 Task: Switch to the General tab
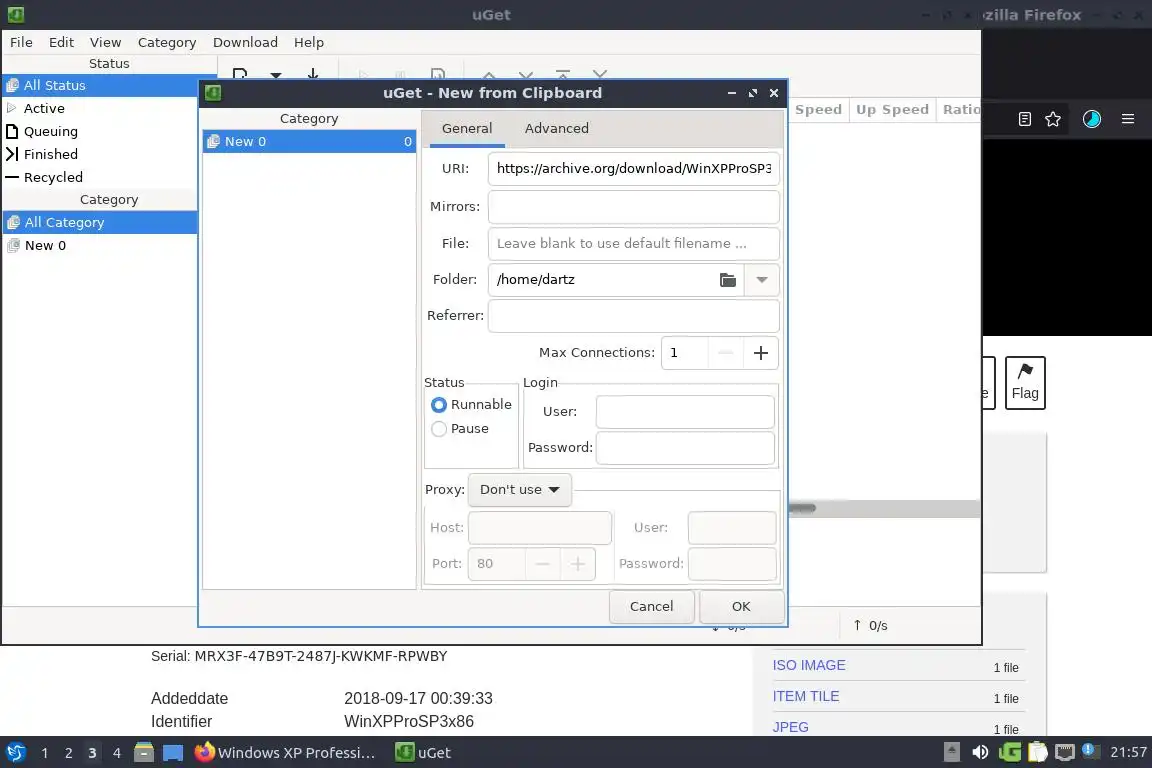click(x=467, y=128)
